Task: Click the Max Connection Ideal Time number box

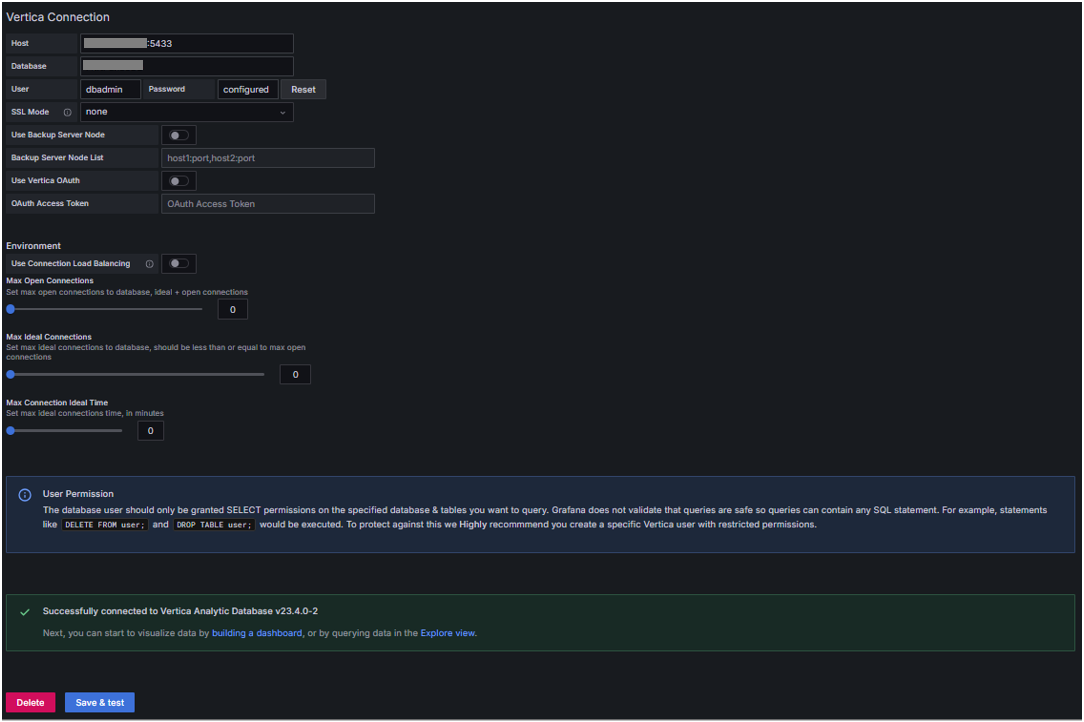Action: [x=150, y=430]
